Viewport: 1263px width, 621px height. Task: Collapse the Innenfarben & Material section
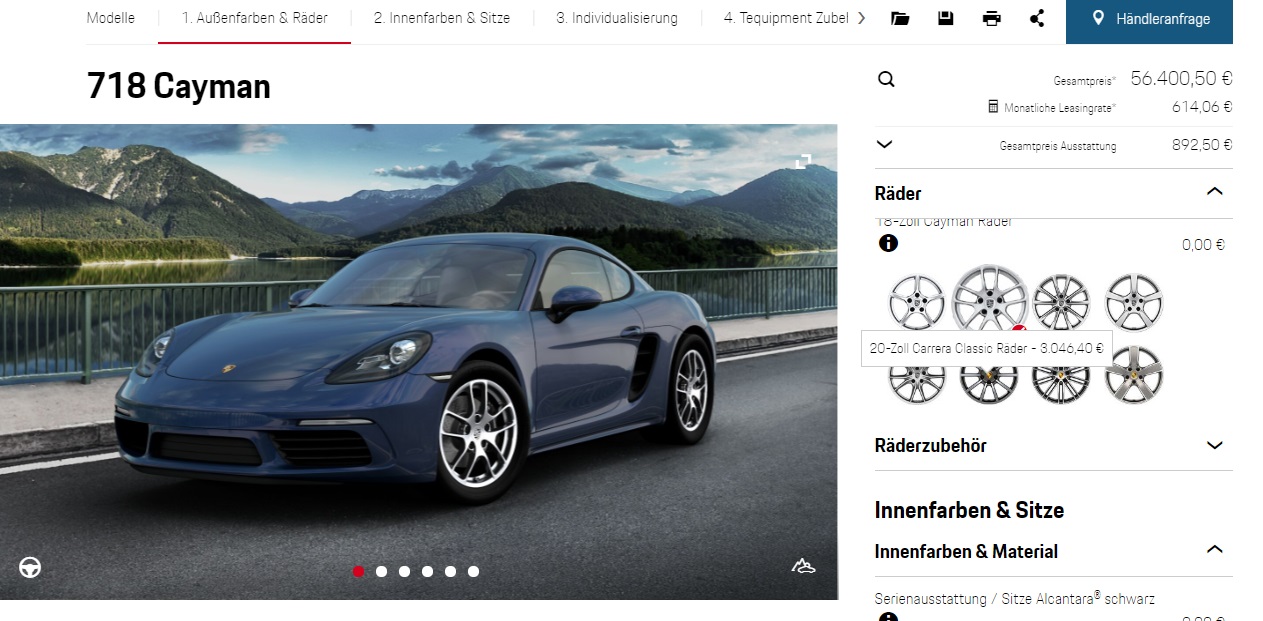[1215, 549]
